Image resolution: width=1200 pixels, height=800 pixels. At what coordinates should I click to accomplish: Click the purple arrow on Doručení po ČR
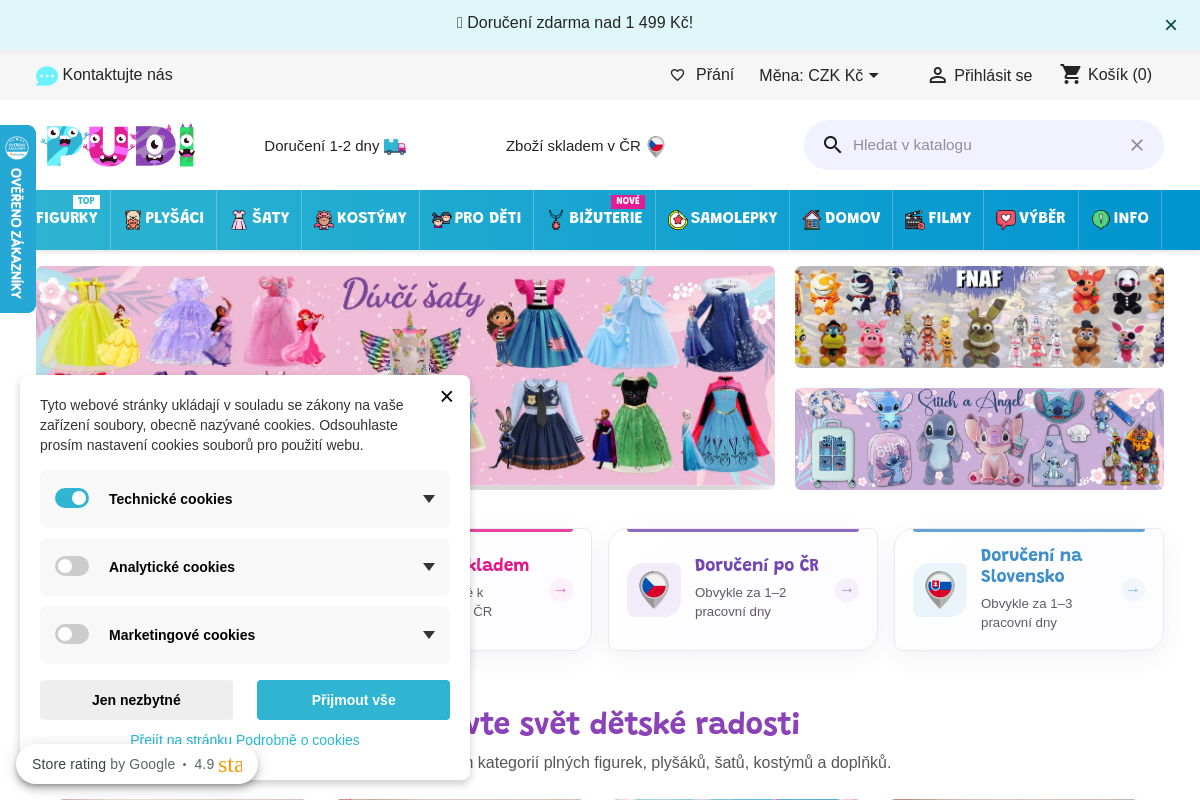point(847,590)
